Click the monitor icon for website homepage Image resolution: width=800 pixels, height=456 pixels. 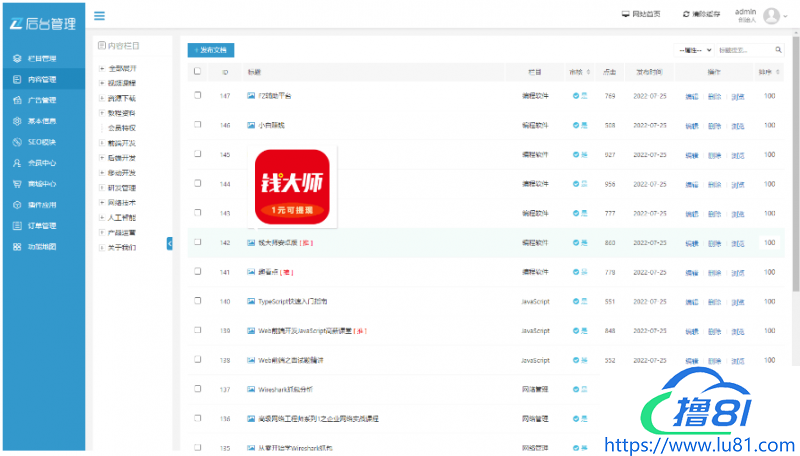click(x=626, y=15)
